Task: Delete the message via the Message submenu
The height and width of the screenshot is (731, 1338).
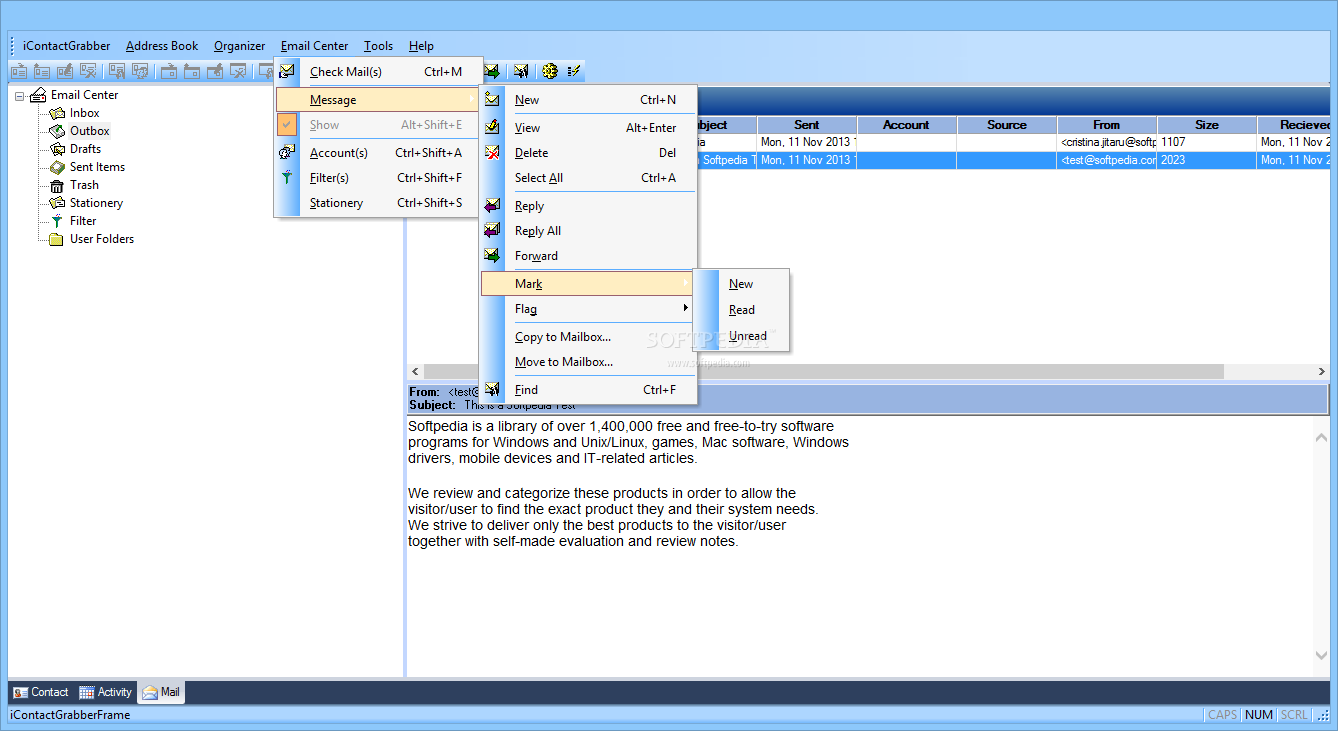Action: [588, 153]
